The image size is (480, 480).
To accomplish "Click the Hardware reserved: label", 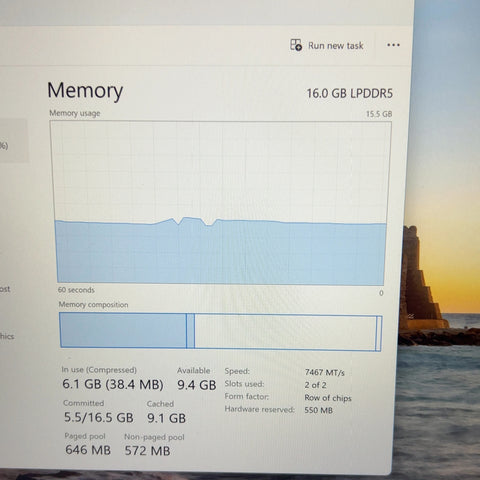I will coord(260,409).
